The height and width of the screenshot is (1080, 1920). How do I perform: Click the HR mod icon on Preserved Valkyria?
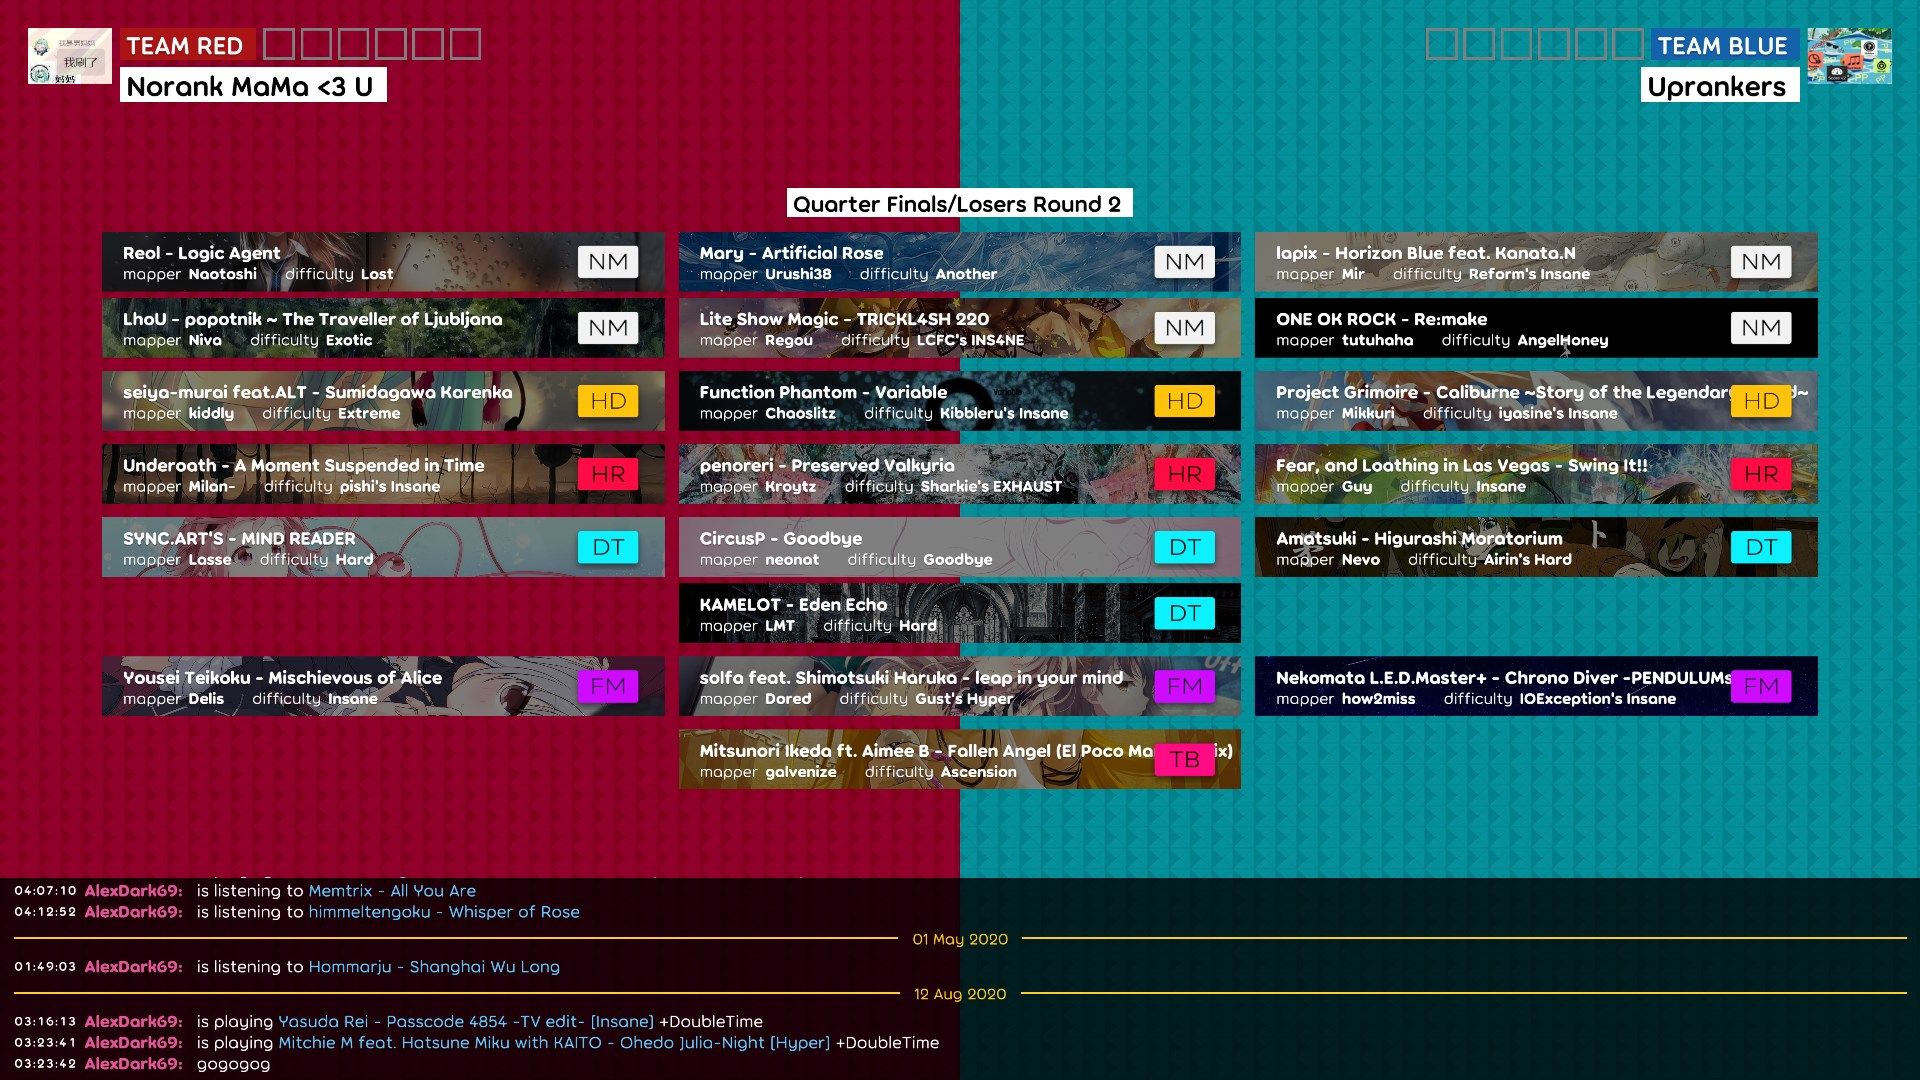tap(1183, 473)
